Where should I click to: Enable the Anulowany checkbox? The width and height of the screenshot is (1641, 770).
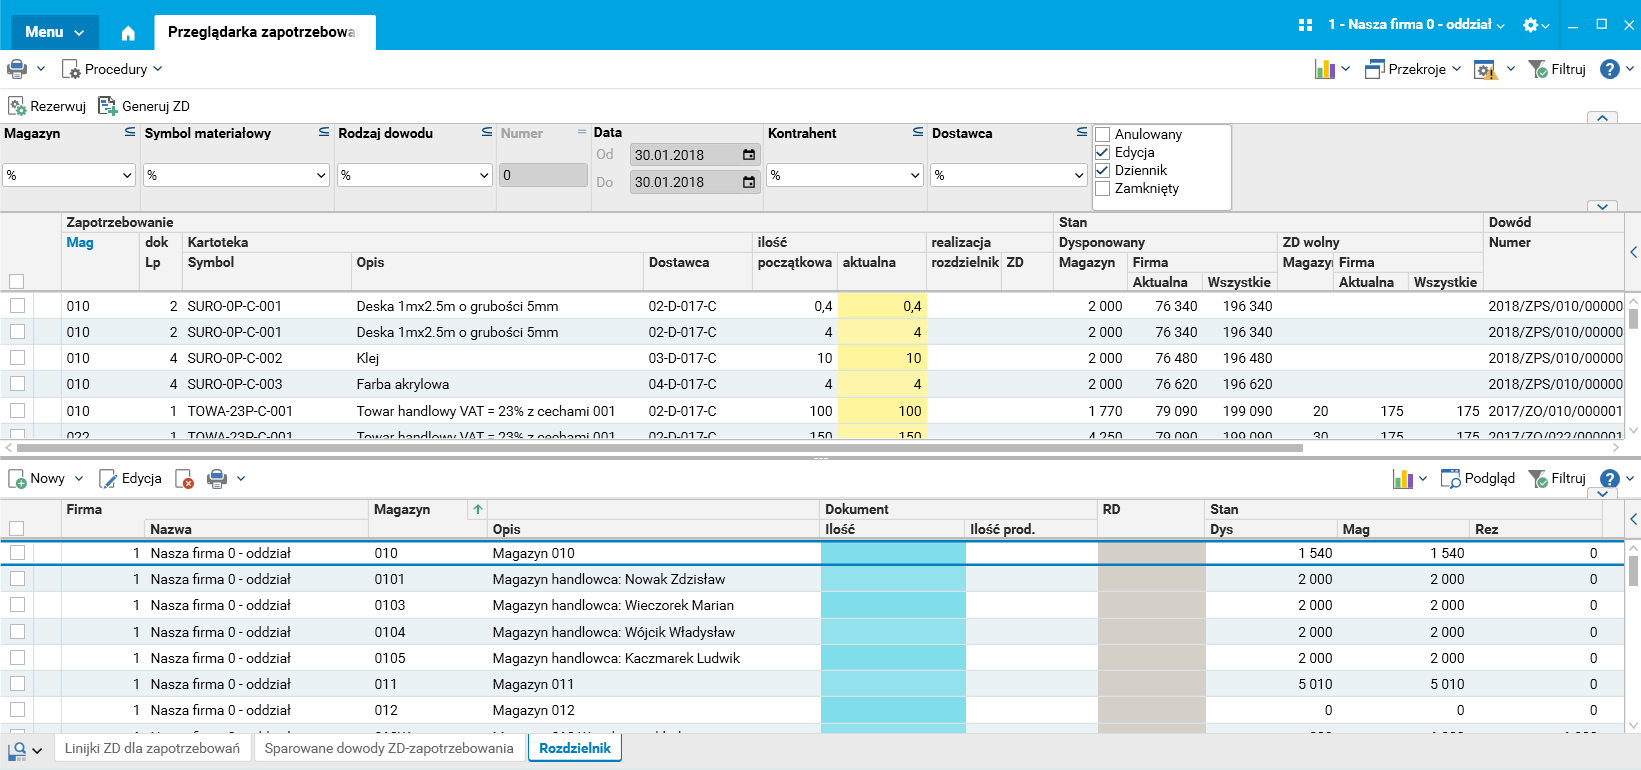click(1103, 134)
